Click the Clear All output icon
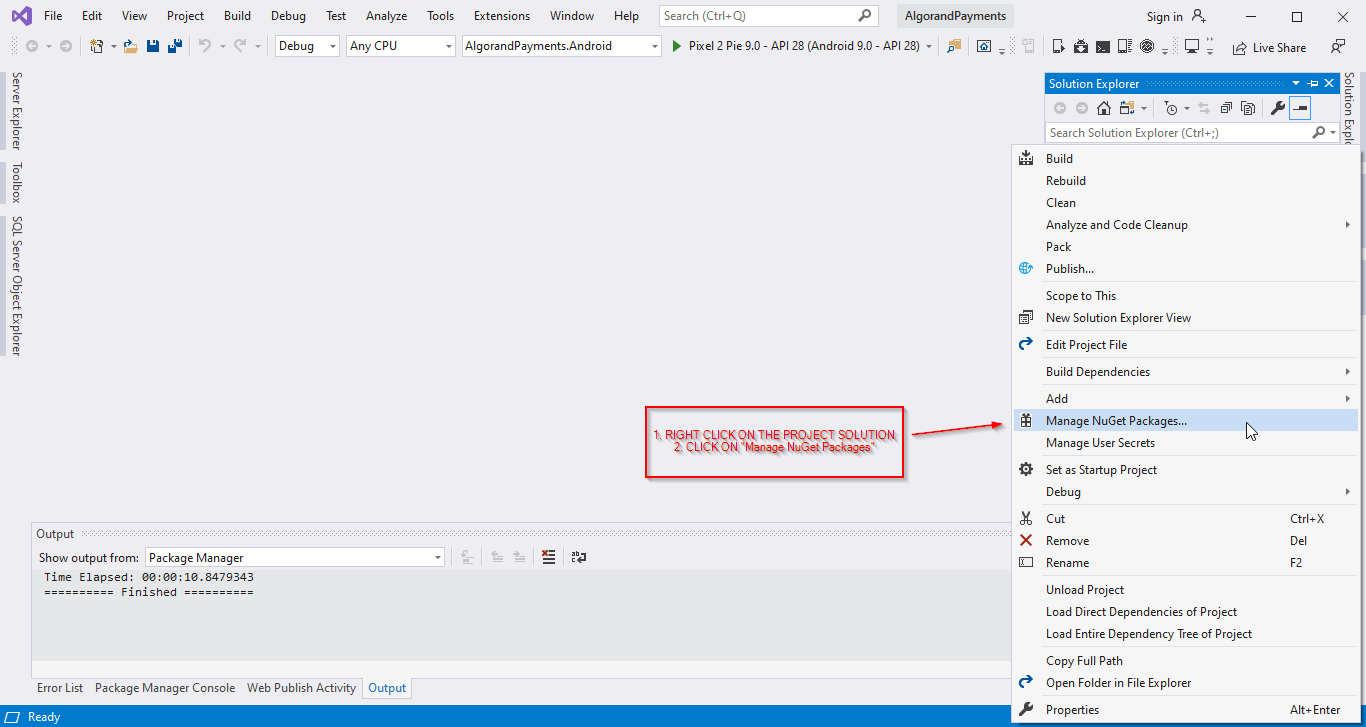This screenshot has height=727, width=1366. [548, 558]
